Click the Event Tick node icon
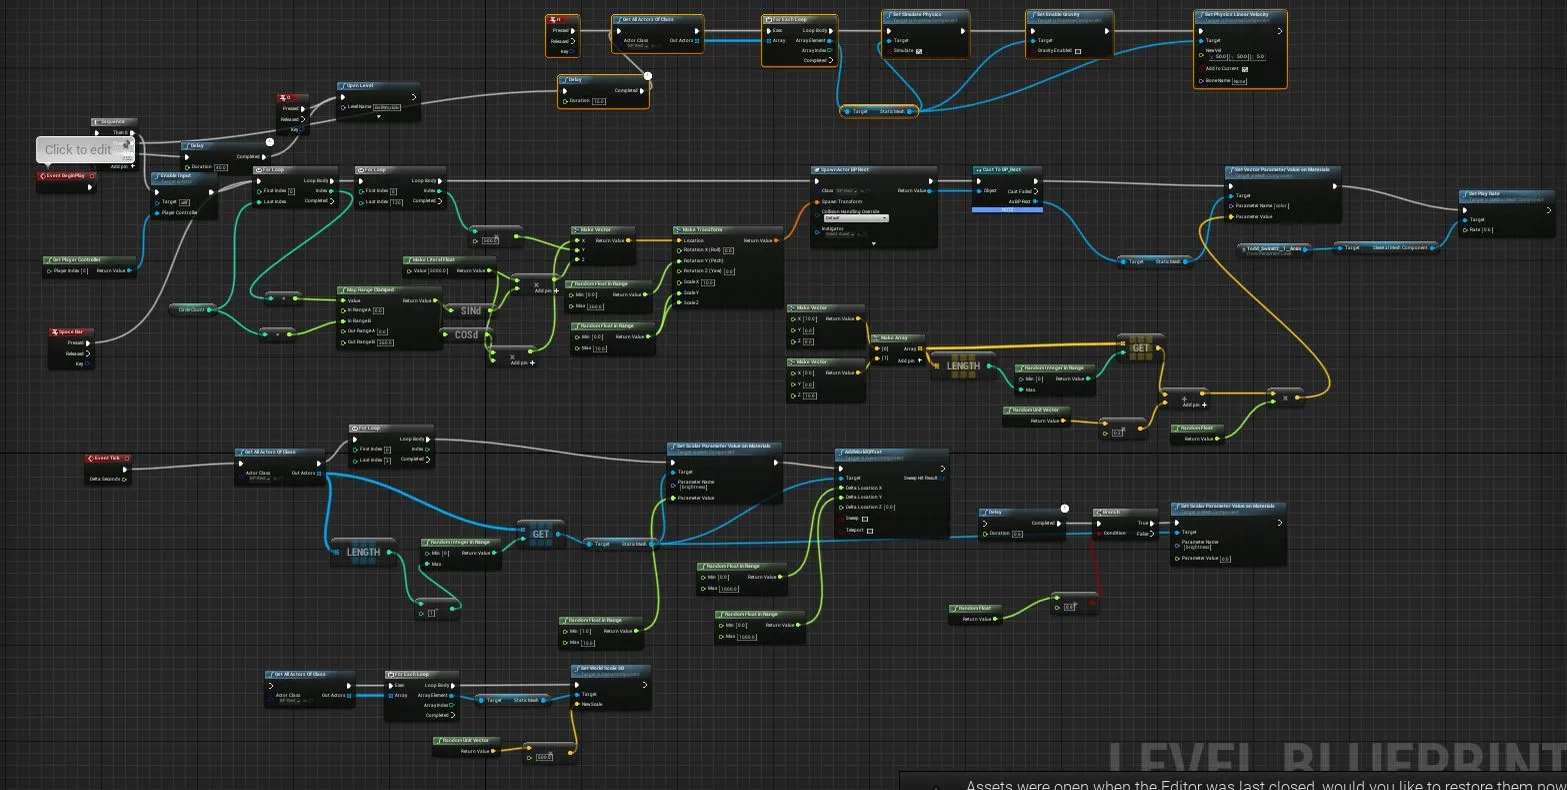Screen dimensions: 1567x790 [x=91, y=458]
